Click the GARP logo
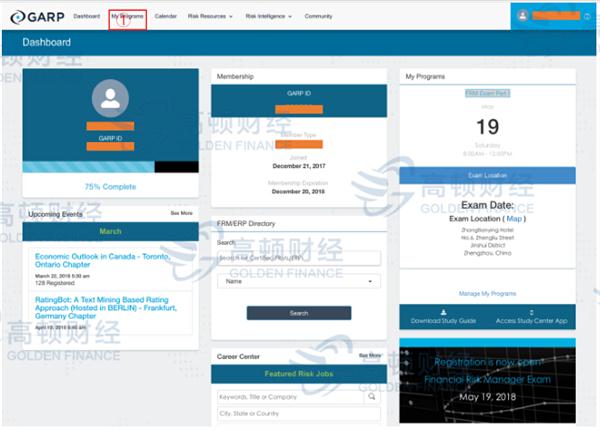This screenshot has width=600, height=430. (37, 17)
